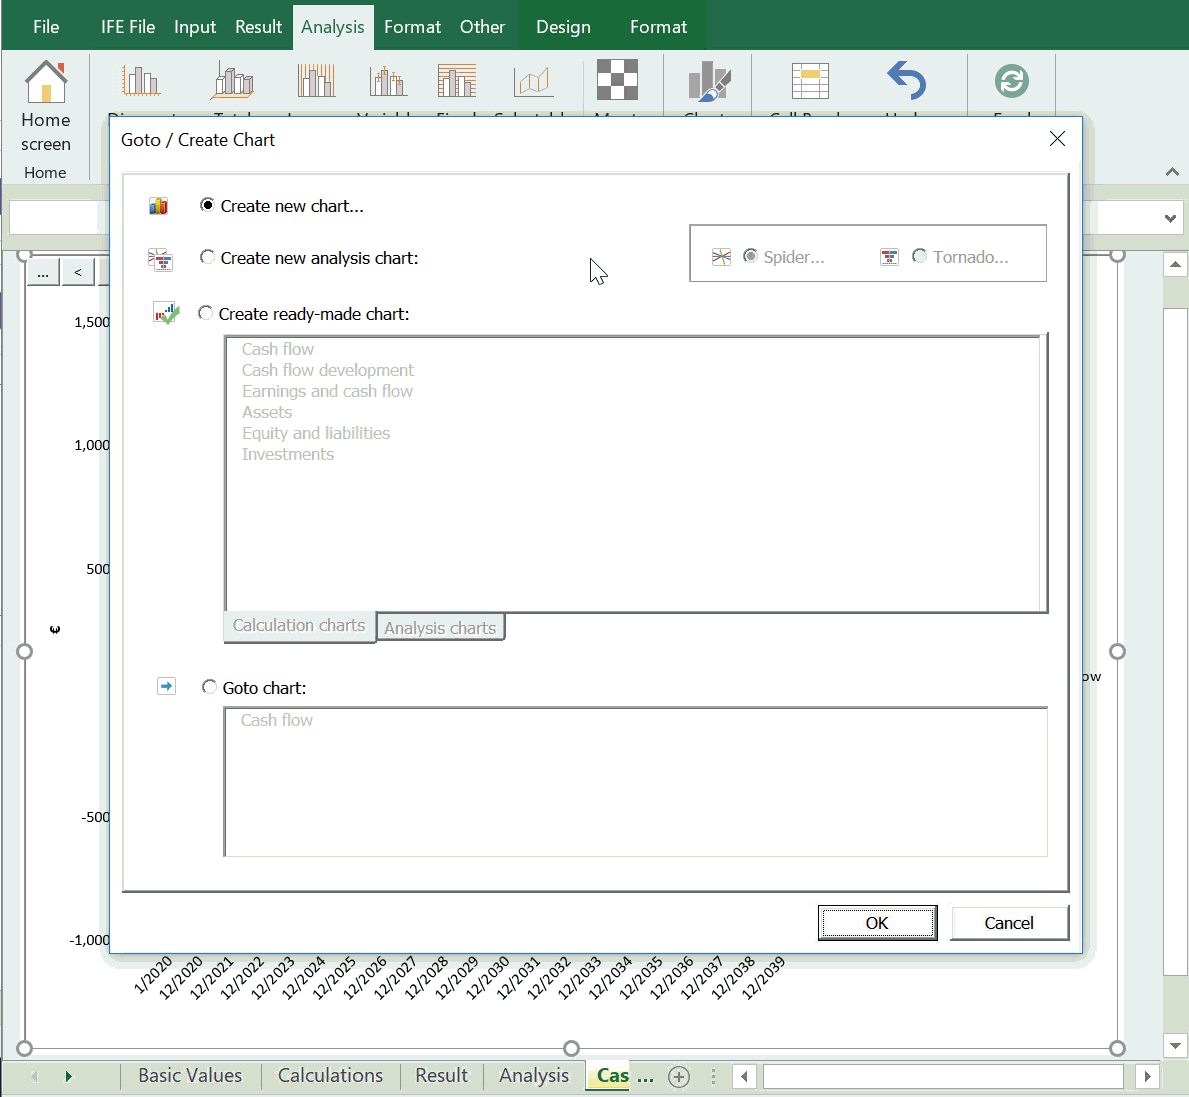Click vertical scrollbar down arrow

[x=1175, y=1046]
